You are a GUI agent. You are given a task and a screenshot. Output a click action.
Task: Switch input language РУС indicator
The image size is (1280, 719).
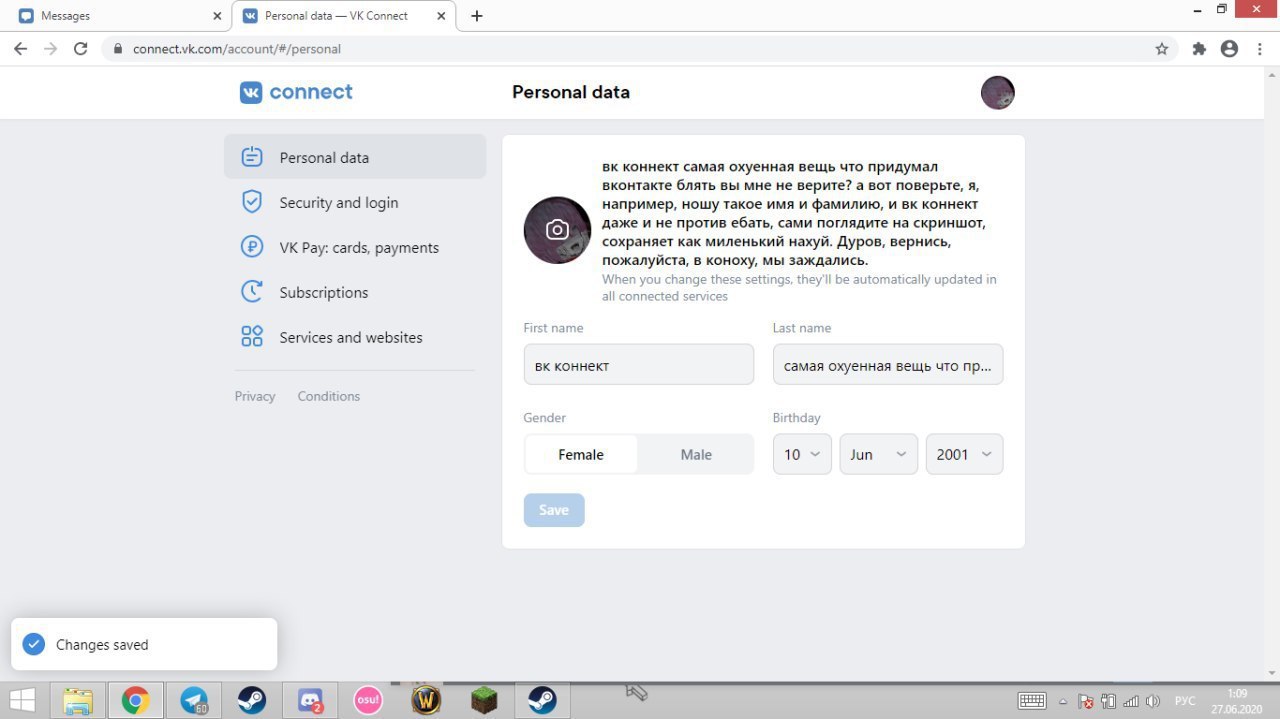click(x=1184, y=701)
